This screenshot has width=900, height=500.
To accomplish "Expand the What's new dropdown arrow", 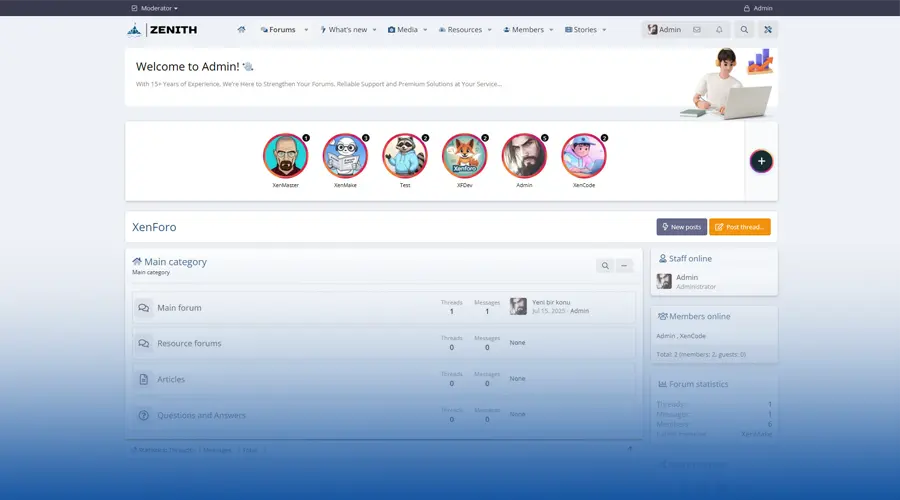I will pos(375,30).
